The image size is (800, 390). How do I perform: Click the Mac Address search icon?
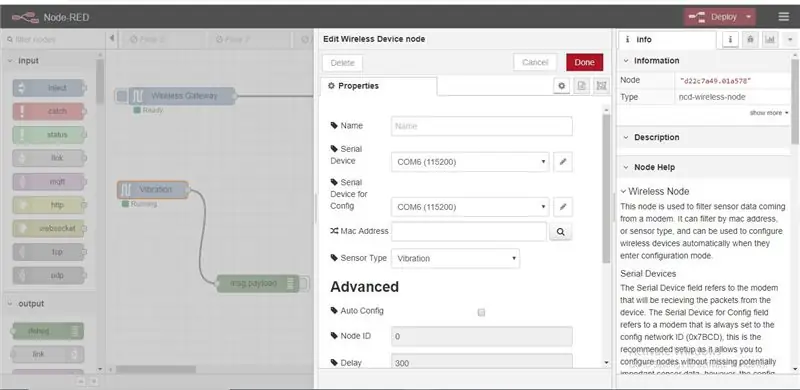(x=560, y=232)
